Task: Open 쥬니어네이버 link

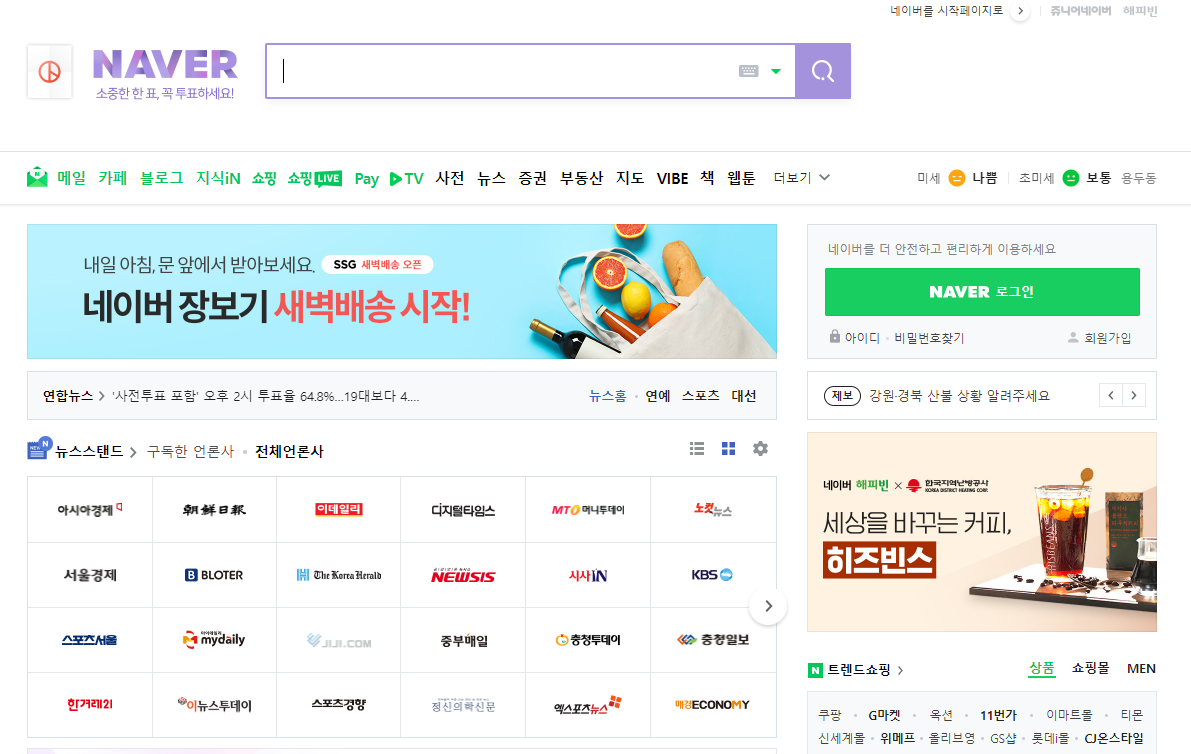Action: point(1080,11)
